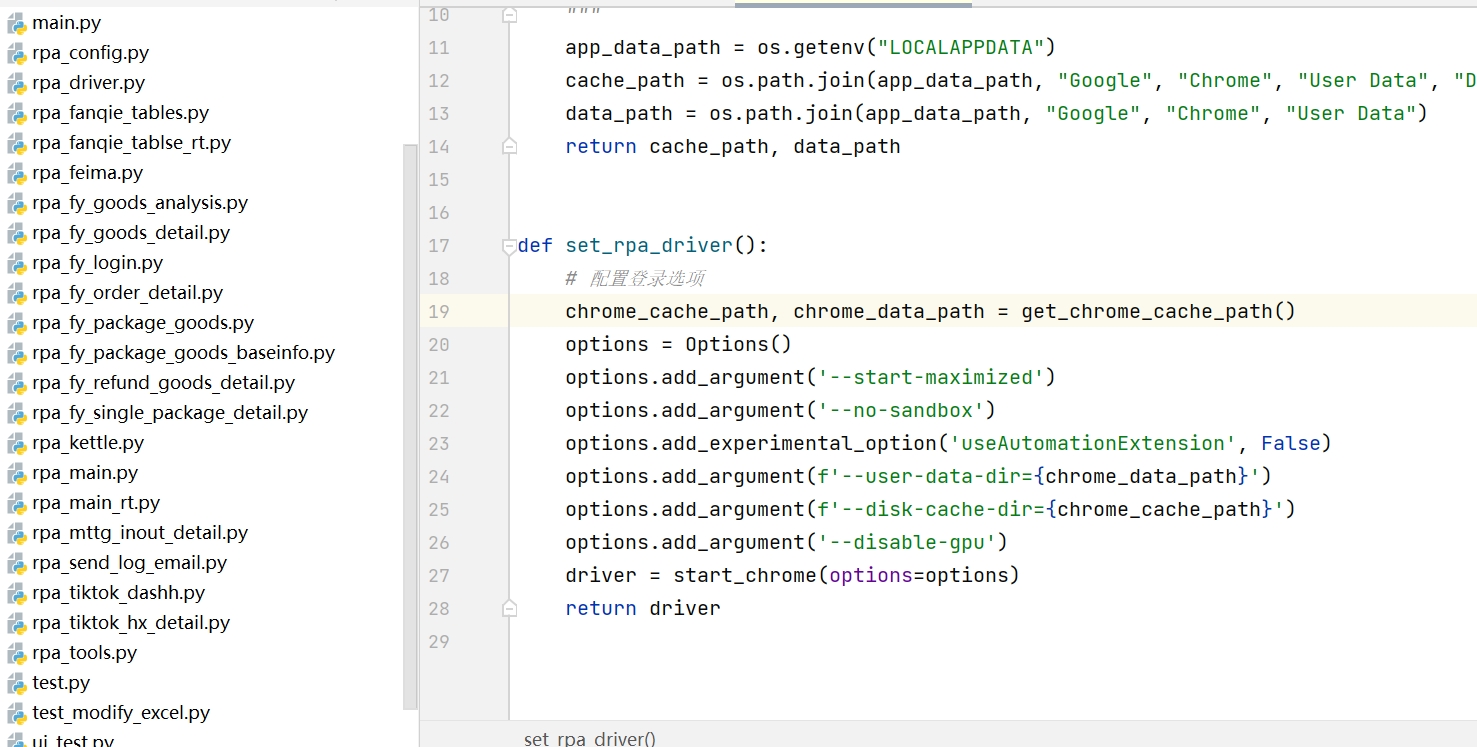Click fold end marker at line 14

[509, 146]
